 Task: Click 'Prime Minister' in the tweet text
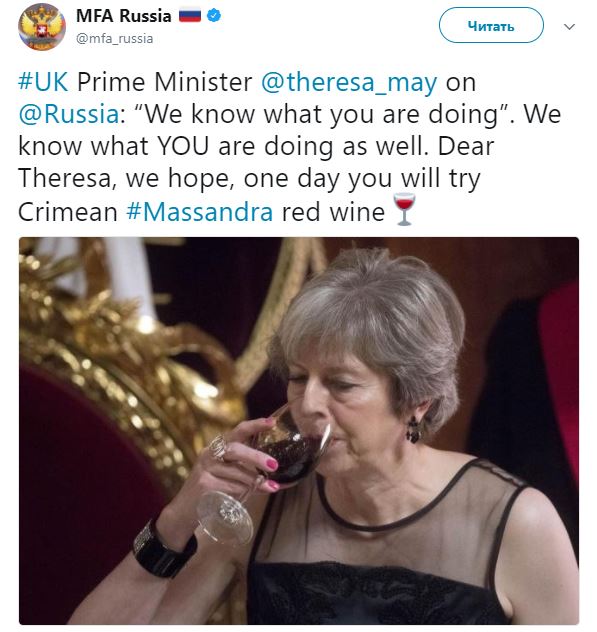[164, 82]
